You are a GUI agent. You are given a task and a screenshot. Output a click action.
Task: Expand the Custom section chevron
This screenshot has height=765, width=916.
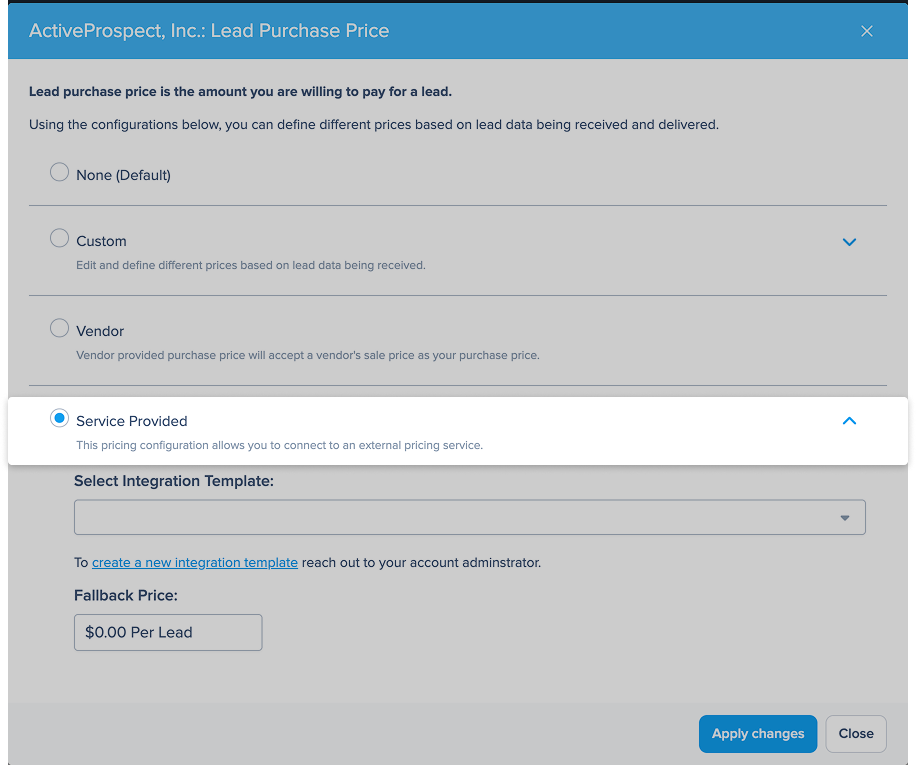tap(849, 242)
